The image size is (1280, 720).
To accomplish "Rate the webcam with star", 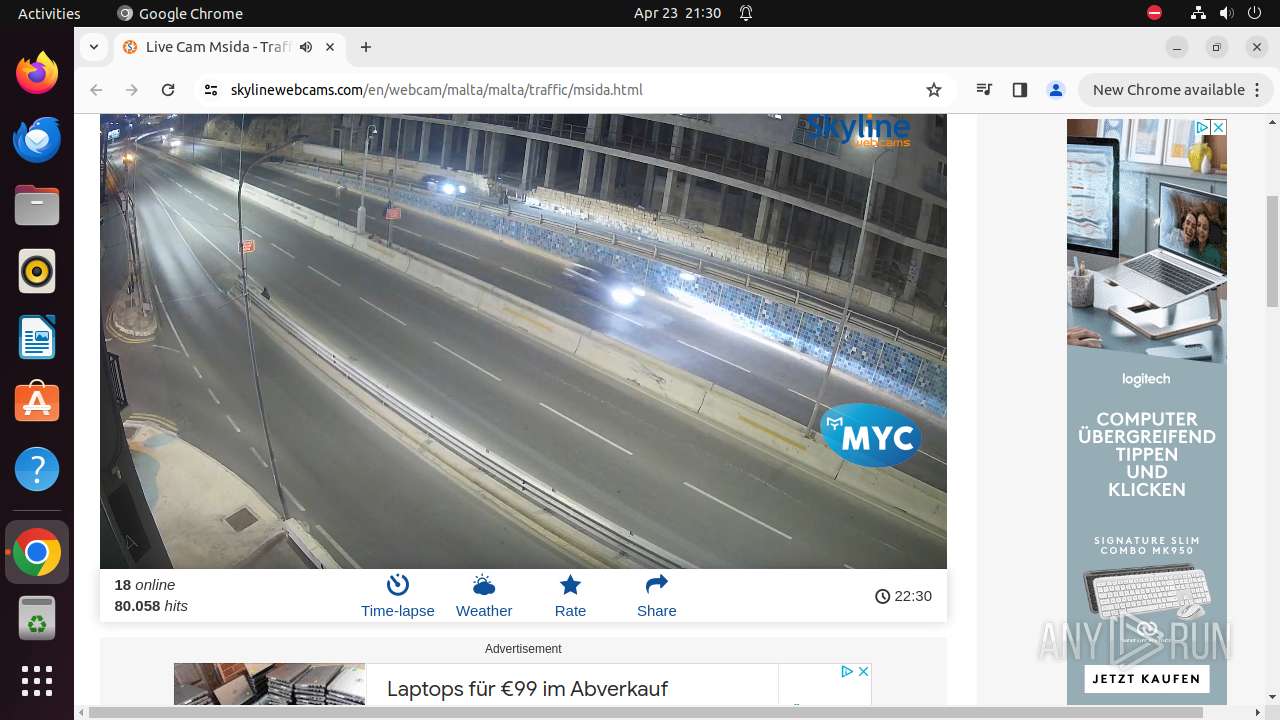I will (570, 596).
